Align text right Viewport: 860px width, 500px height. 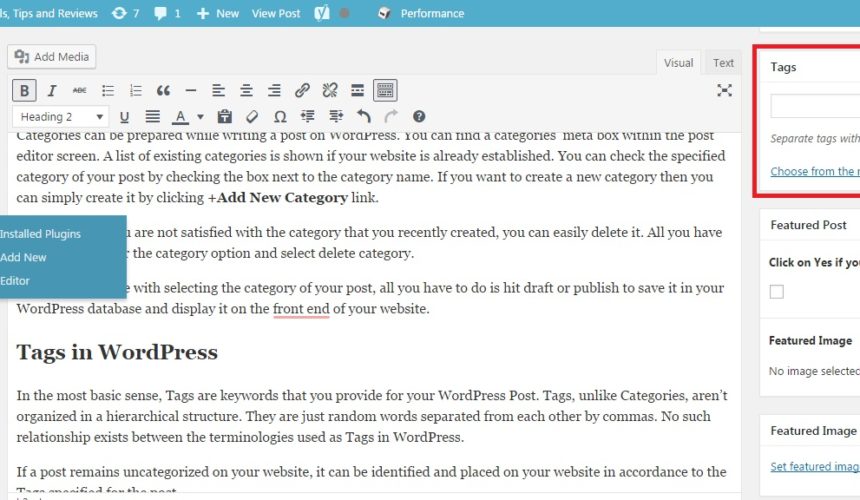[x=274, y=90]
